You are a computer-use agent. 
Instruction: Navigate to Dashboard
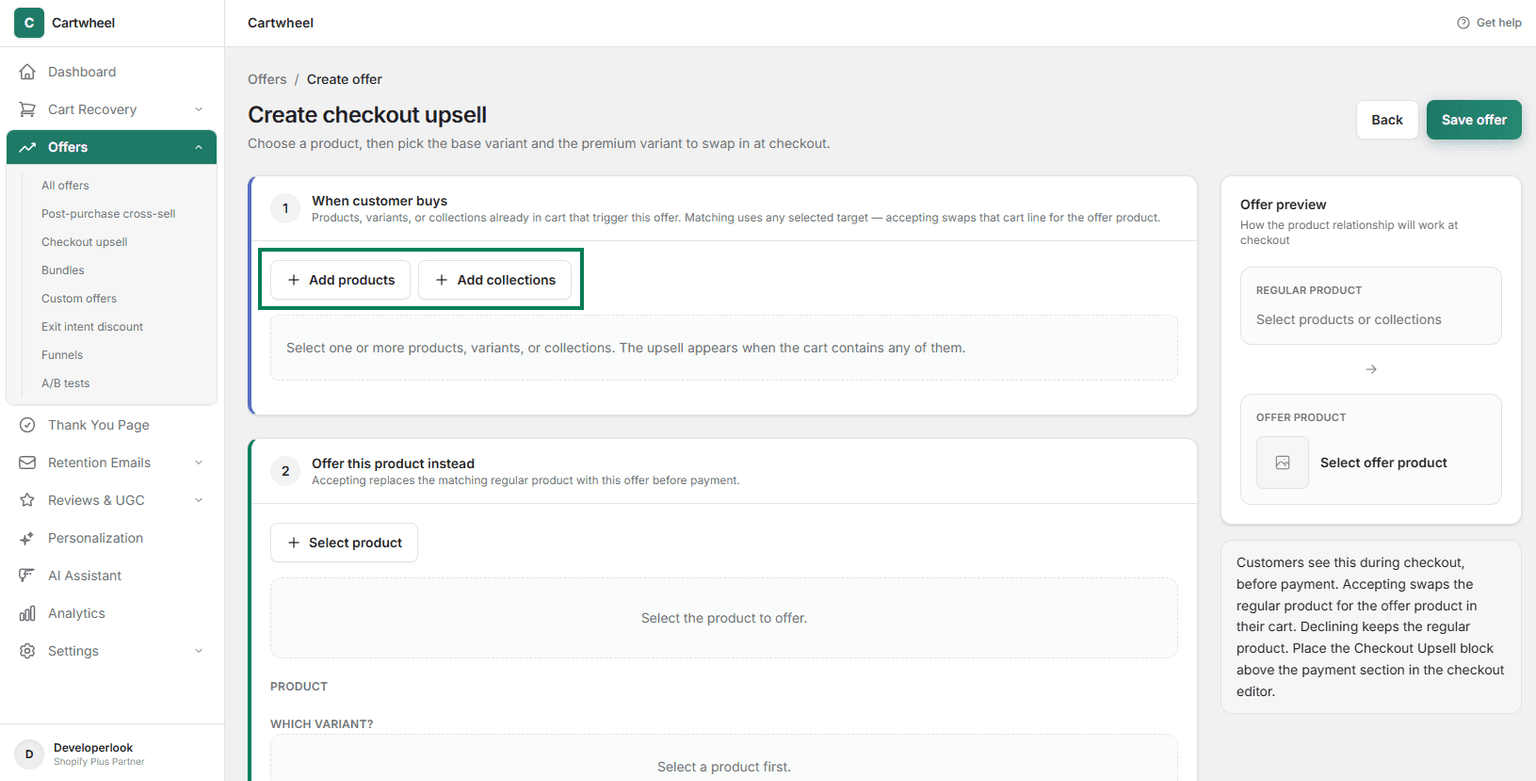tap(112, 72)
